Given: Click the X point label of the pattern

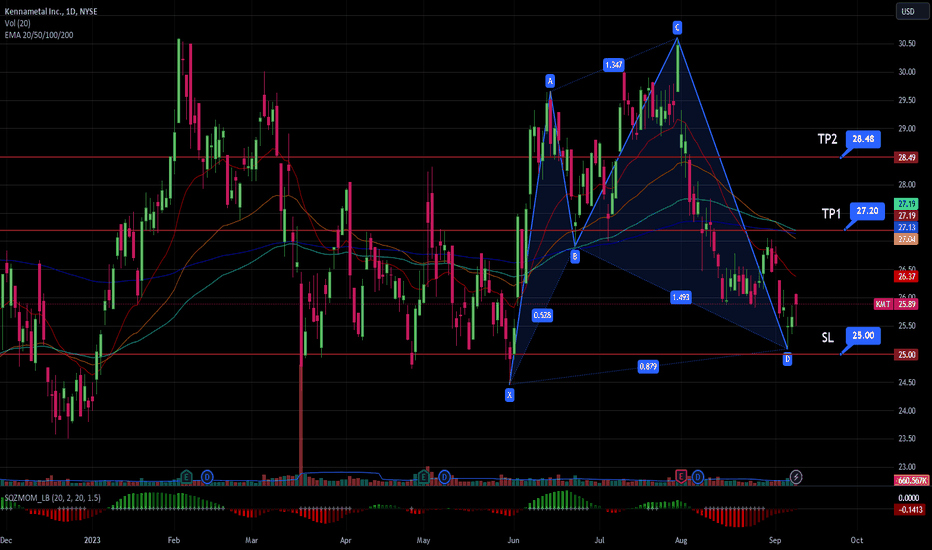Looking at the screenshot, I should coord(509,395).
